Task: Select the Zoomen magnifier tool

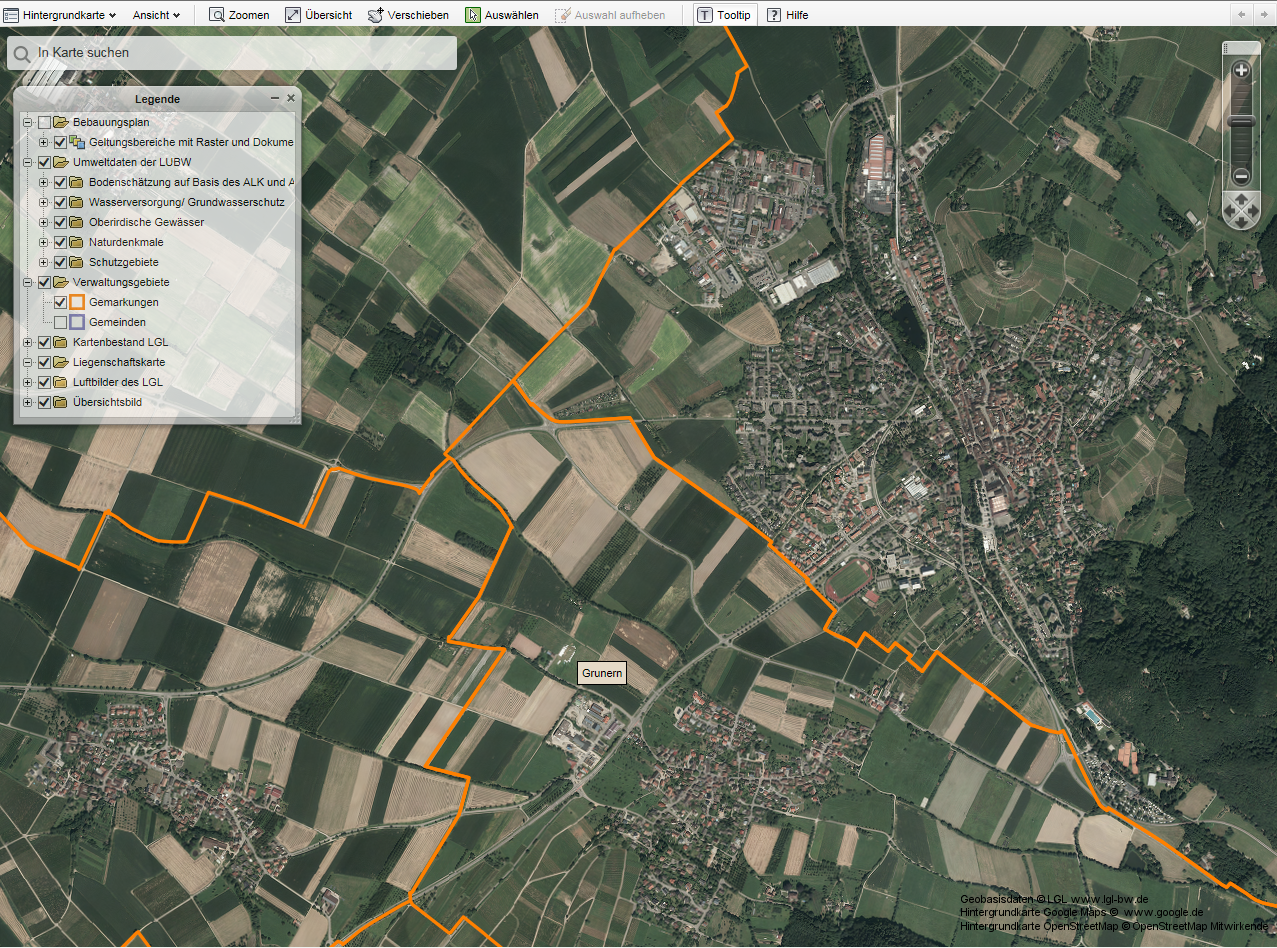Action: pyautogui.click(x=239, y=15)
